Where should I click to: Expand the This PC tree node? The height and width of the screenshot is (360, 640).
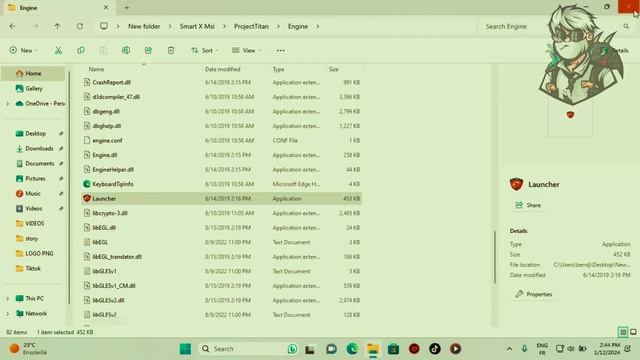(7, 299)
